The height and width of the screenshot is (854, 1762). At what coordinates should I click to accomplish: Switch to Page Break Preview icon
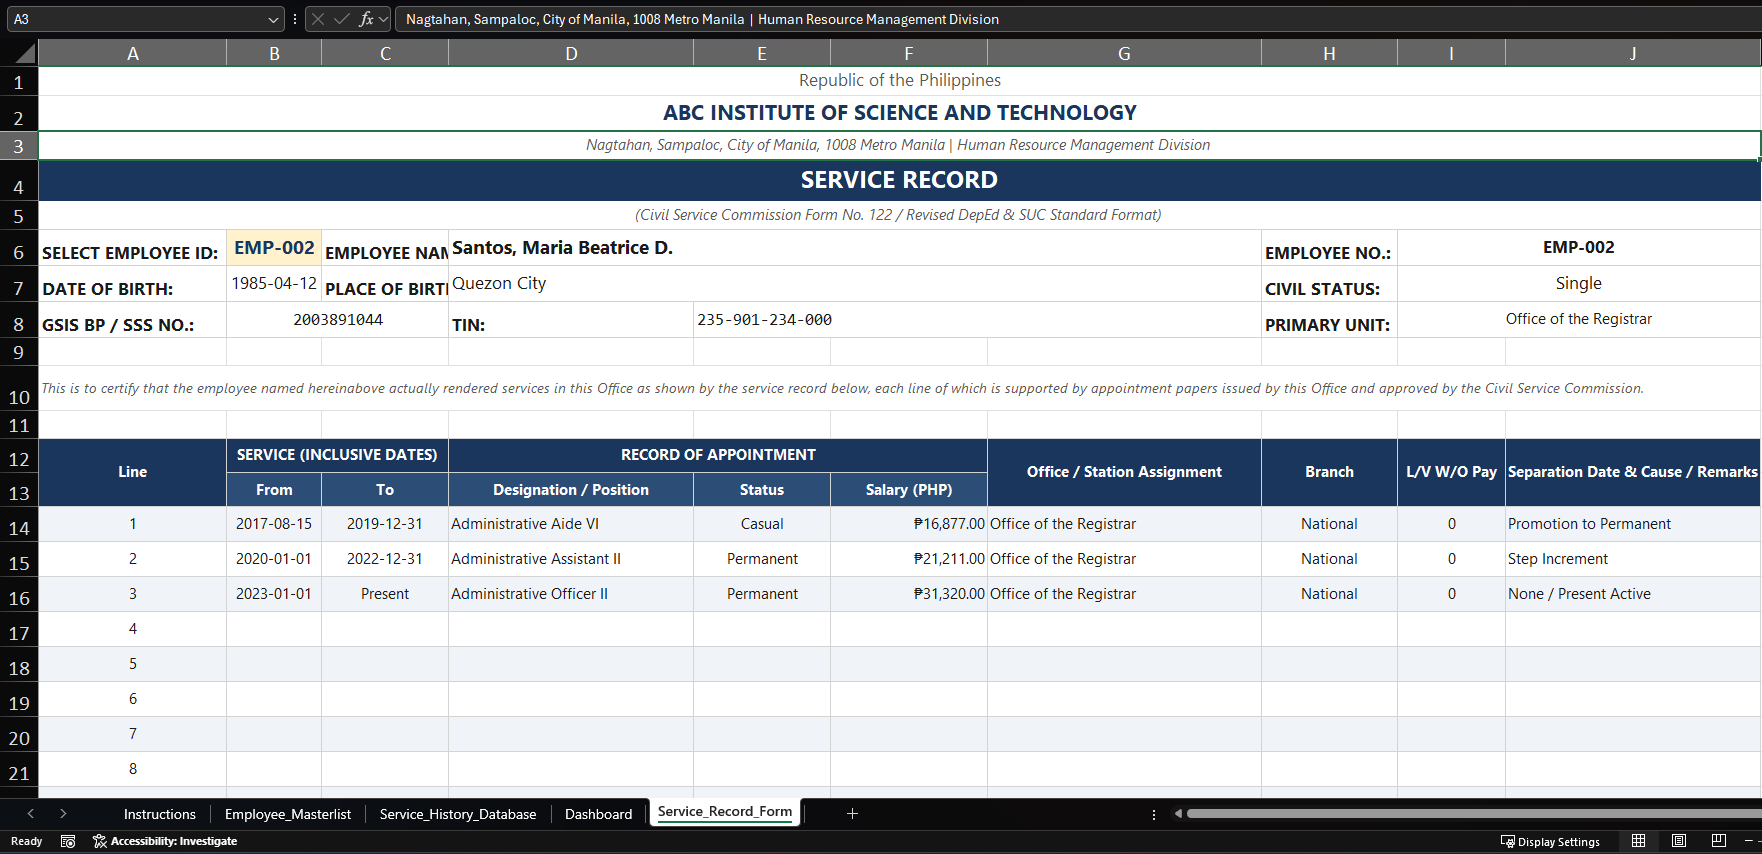click(1718, 841)
